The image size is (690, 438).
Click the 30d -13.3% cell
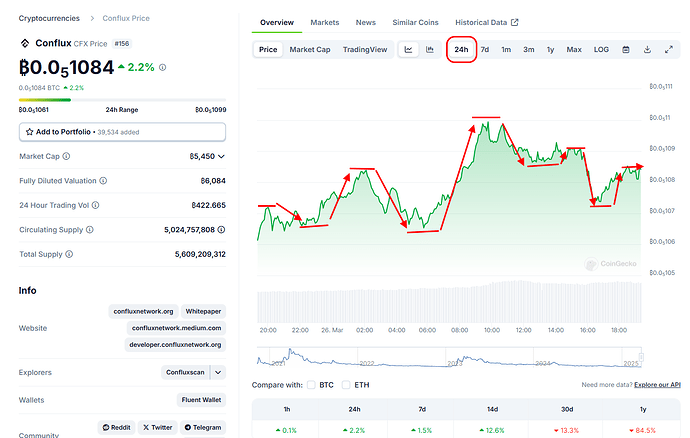(567, 430)
